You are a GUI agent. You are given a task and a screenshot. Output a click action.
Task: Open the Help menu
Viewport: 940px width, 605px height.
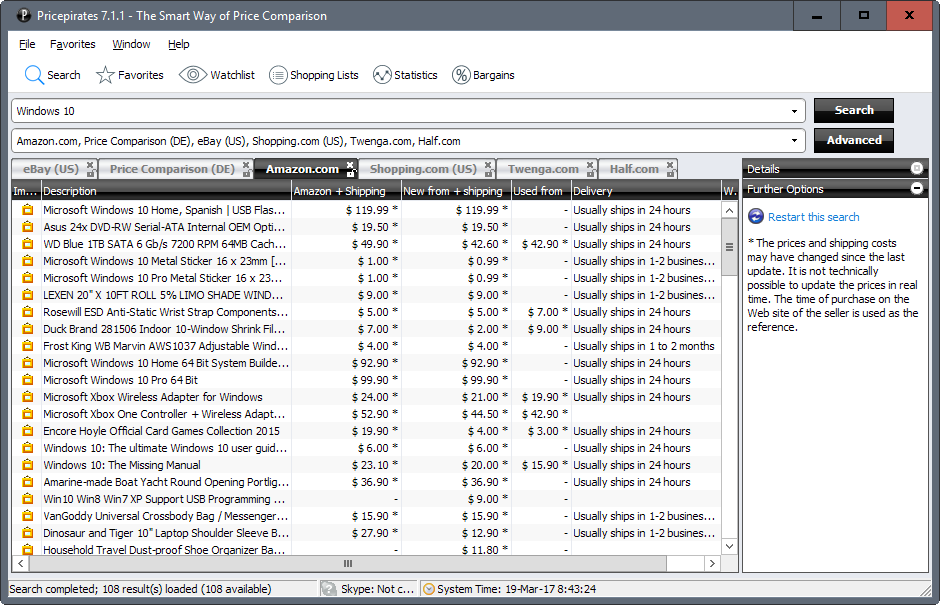pos(179,44)
